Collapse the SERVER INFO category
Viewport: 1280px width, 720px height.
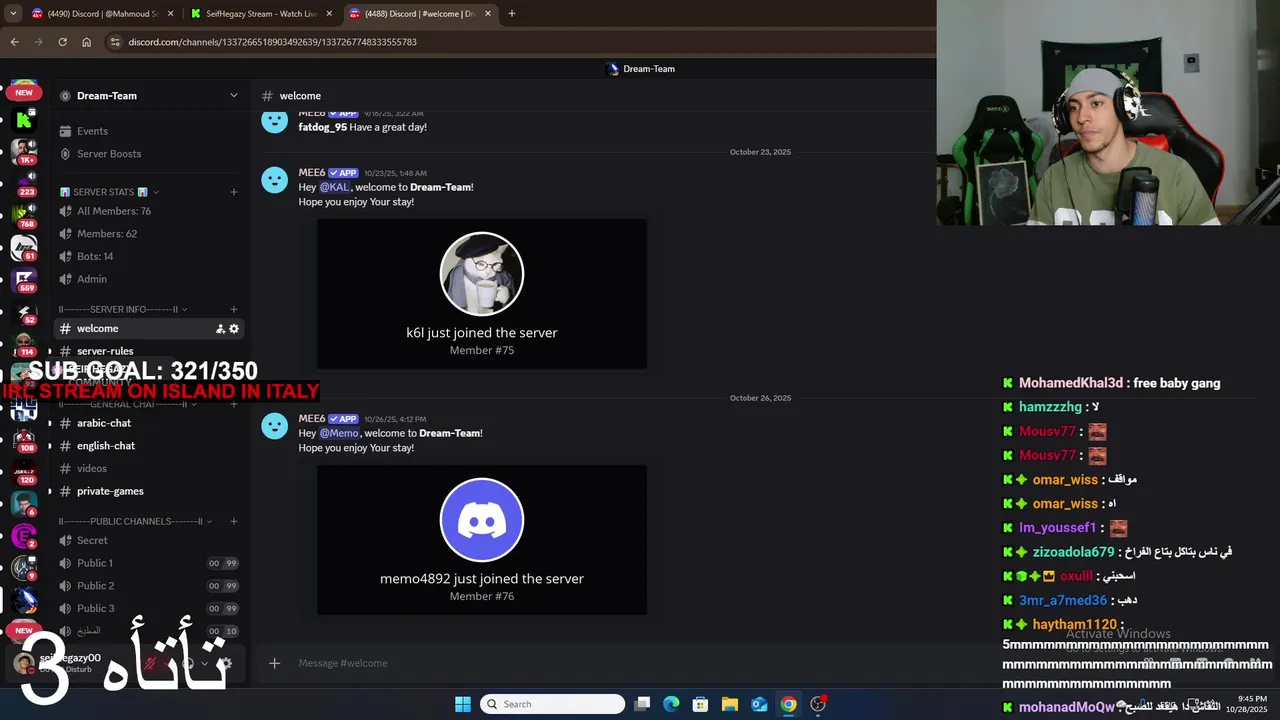(x=124, y=310)
